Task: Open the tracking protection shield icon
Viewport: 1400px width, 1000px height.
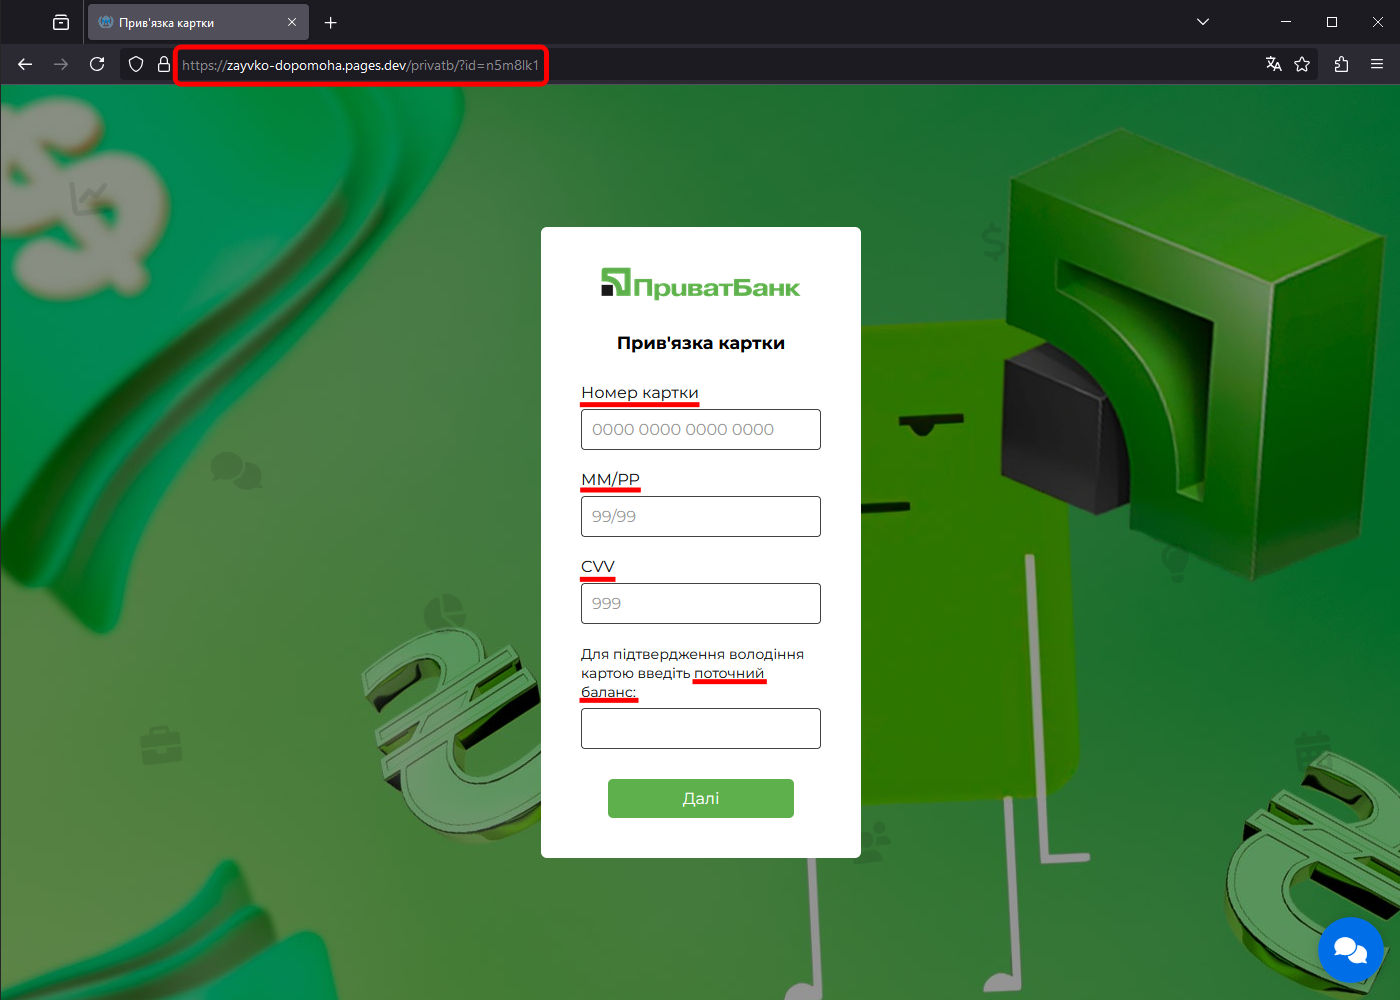Action: tap(136, 64)
